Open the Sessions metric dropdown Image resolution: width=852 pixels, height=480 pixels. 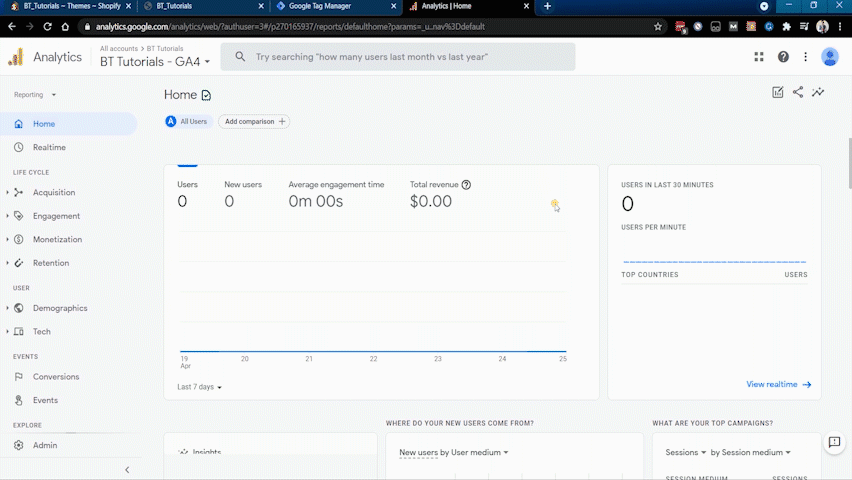click(x=685, y=452)
